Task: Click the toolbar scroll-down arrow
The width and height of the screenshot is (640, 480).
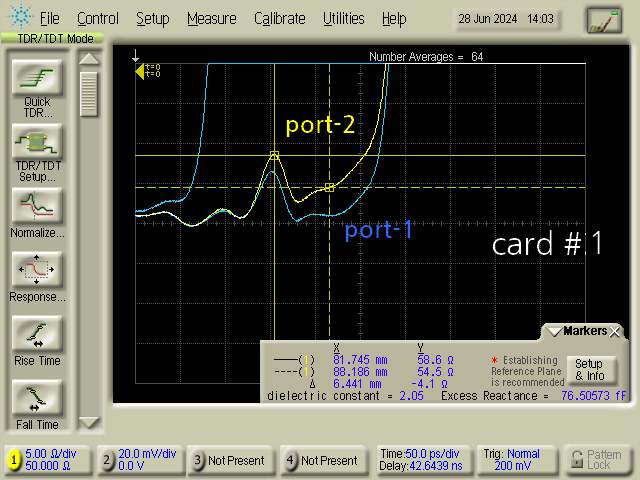Action: [x=89, y=422]
